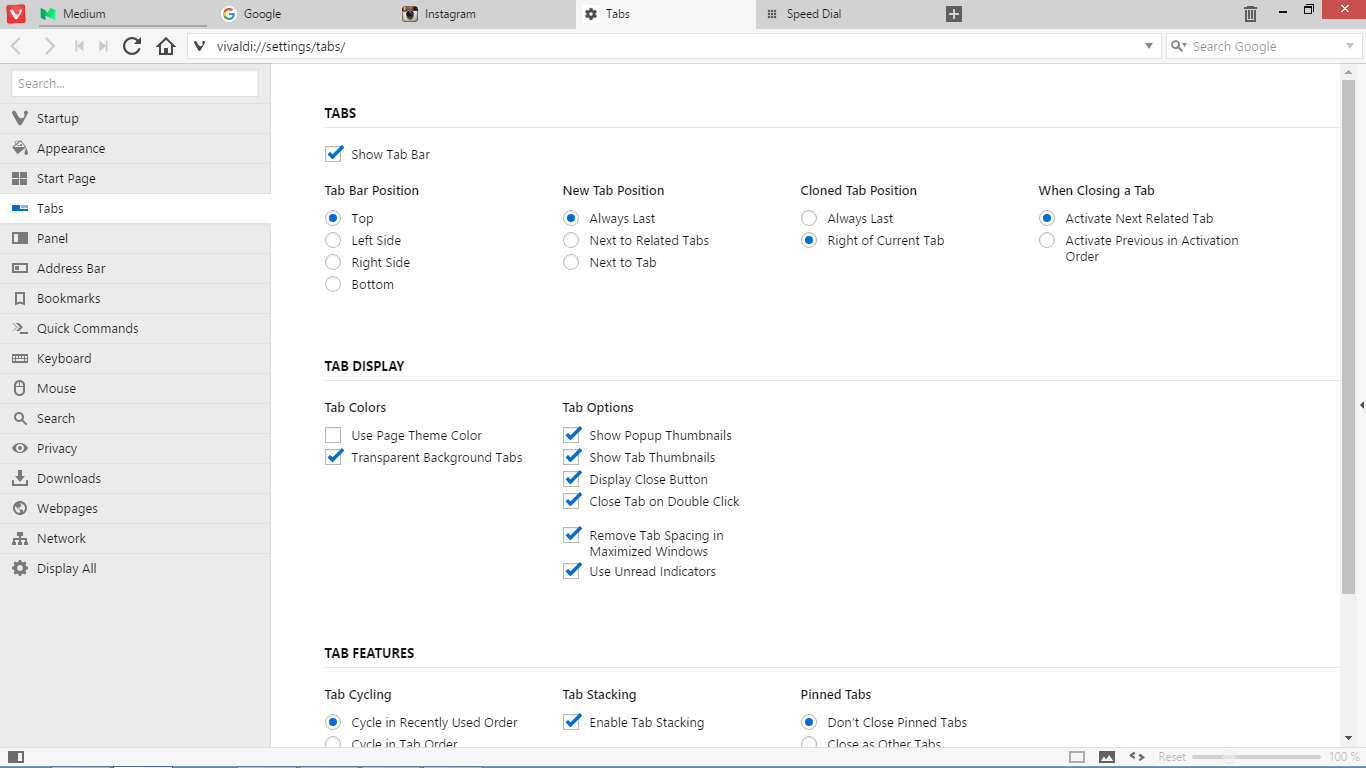Expand the search field history dropdown arrow
Viewport: 1366px width, 768px height.
pyautogui.click(x=1349, y=46)
